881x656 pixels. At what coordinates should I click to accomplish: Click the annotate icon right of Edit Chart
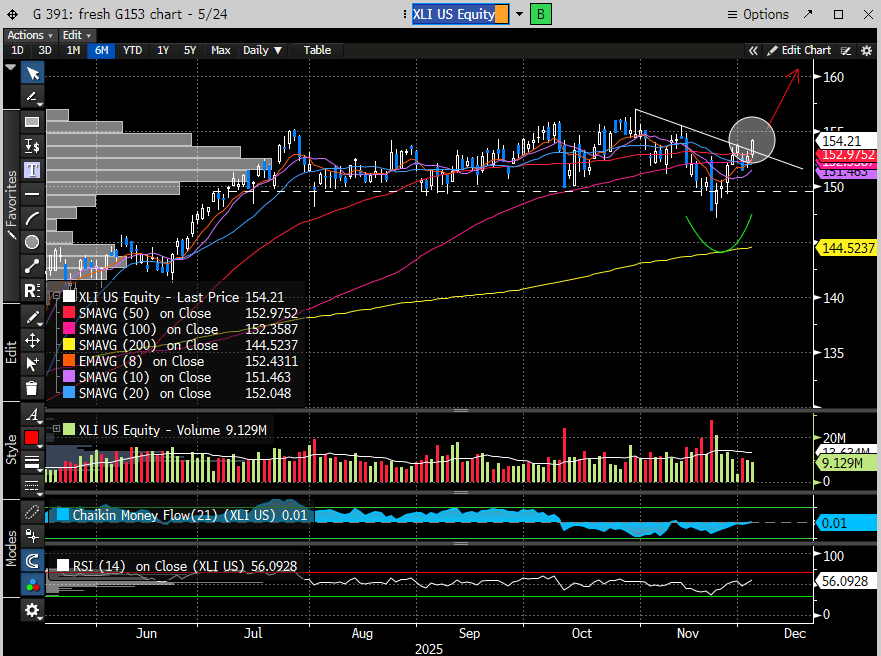click(x=846, y=51)
